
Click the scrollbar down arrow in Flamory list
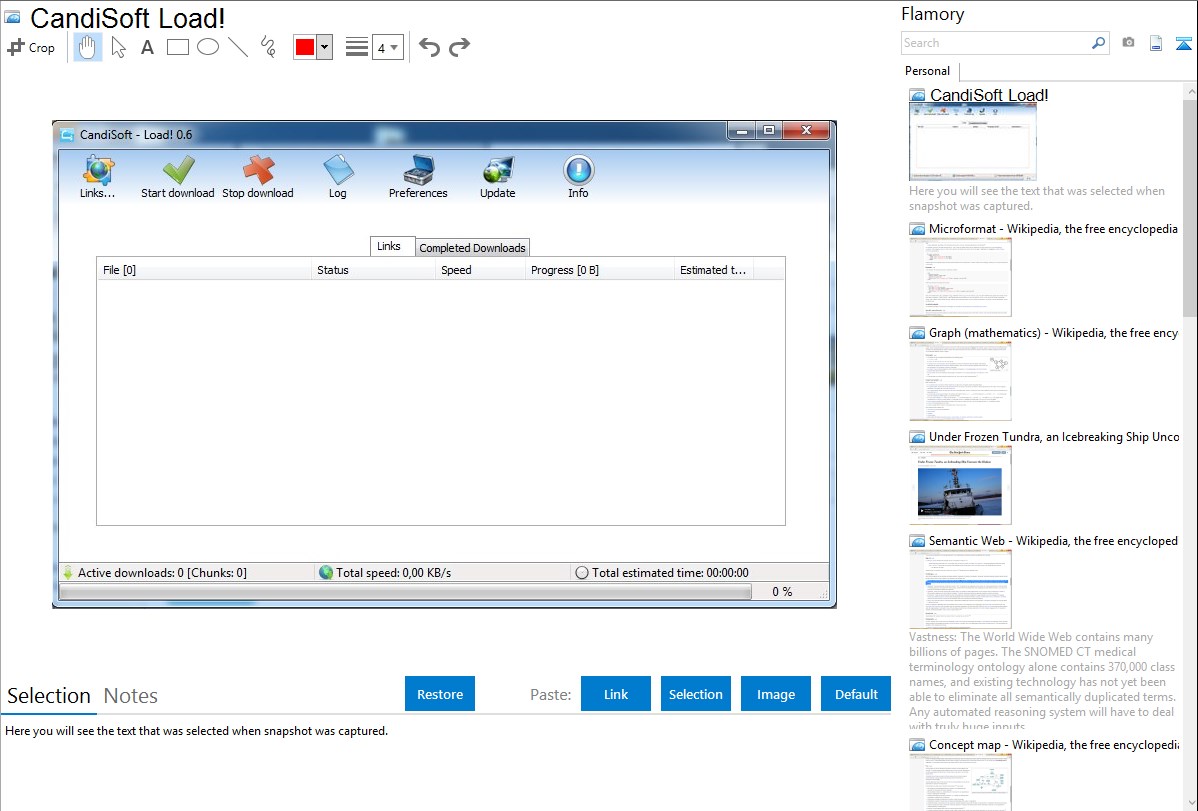point(1190,803)
